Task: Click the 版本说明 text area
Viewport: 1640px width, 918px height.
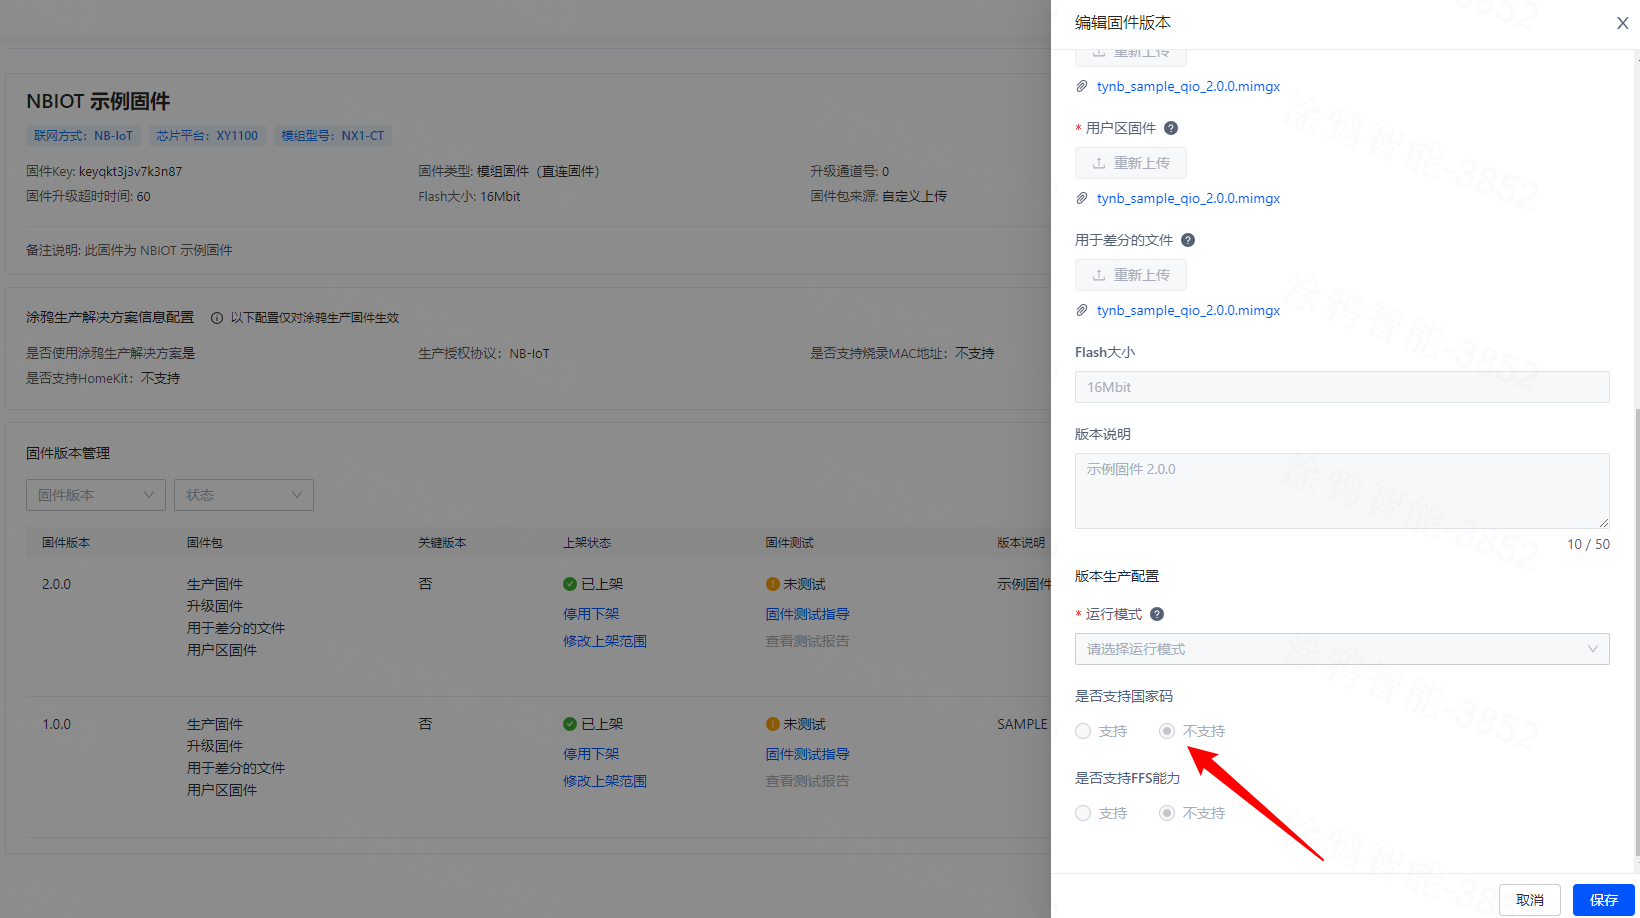Action: pyautogui.click(x=1342, y=491)
